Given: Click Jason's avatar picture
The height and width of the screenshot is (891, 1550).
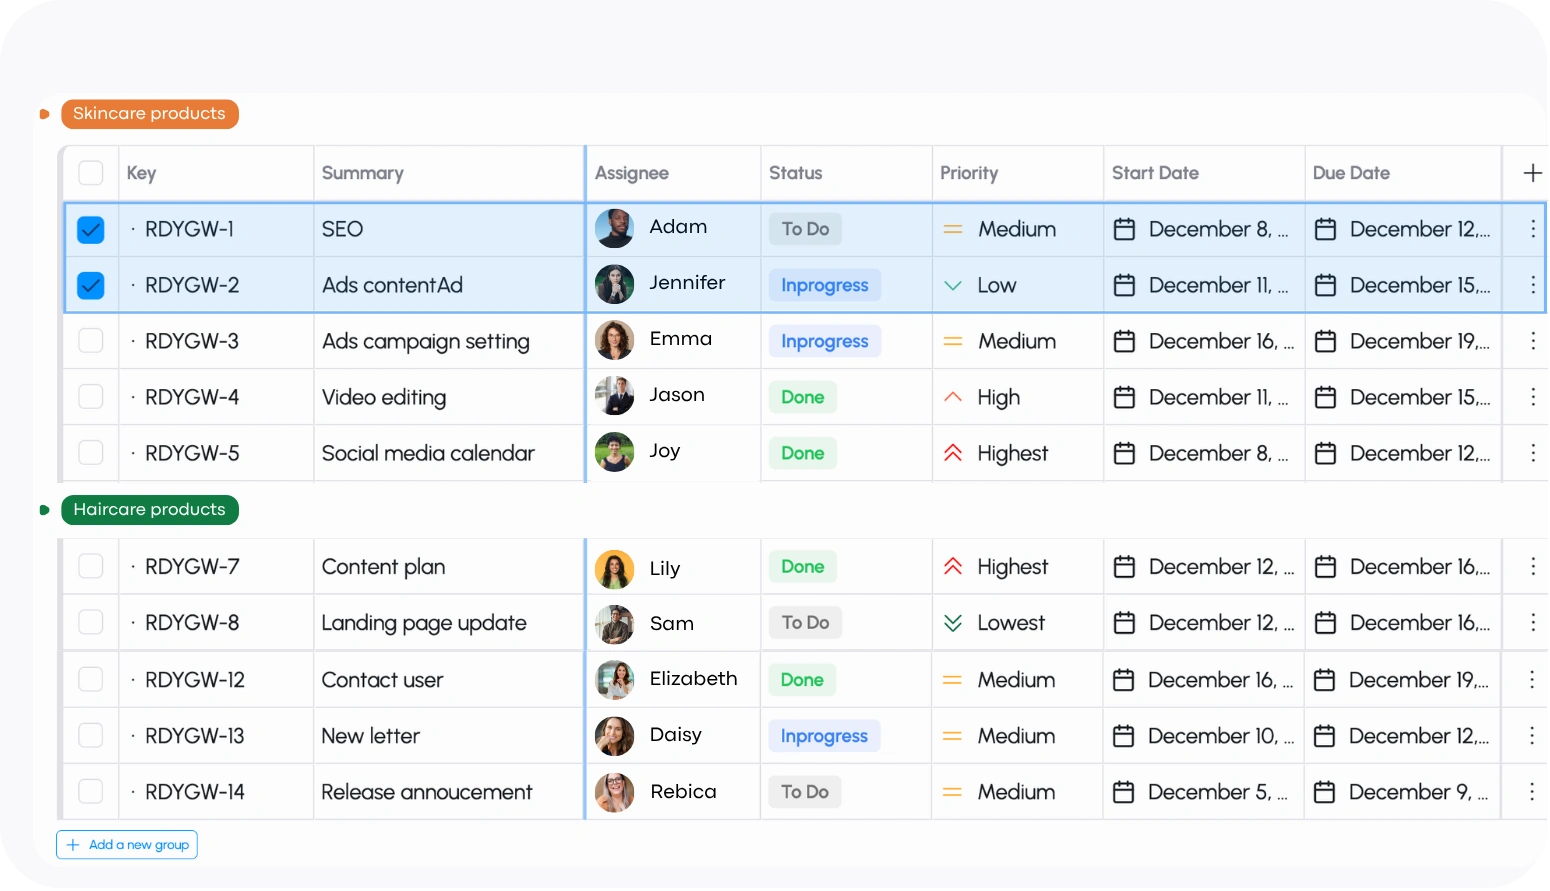Looking at the screenshot, I should coord(614,396).
